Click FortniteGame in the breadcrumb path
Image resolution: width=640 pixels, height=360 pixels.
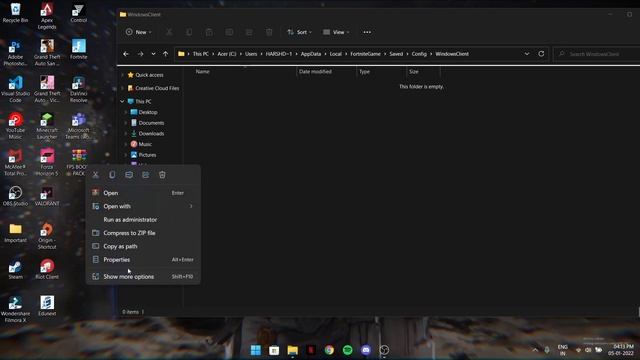[x=365, y=54]
